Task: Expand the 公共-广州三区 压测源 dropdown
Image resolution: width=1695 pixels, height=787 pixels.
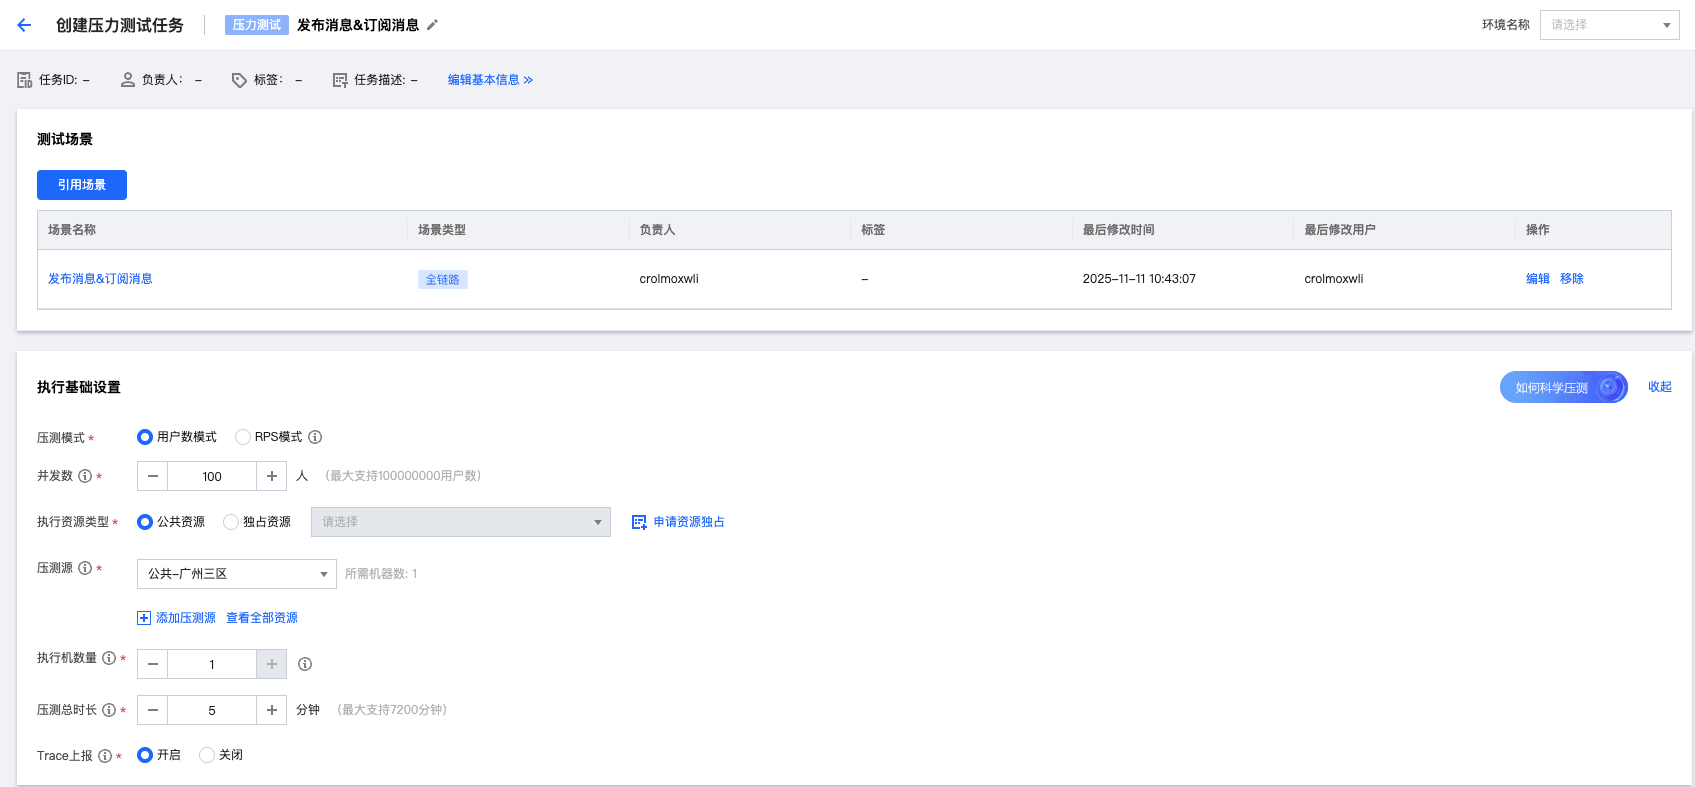Action: (x=236, y=574)
